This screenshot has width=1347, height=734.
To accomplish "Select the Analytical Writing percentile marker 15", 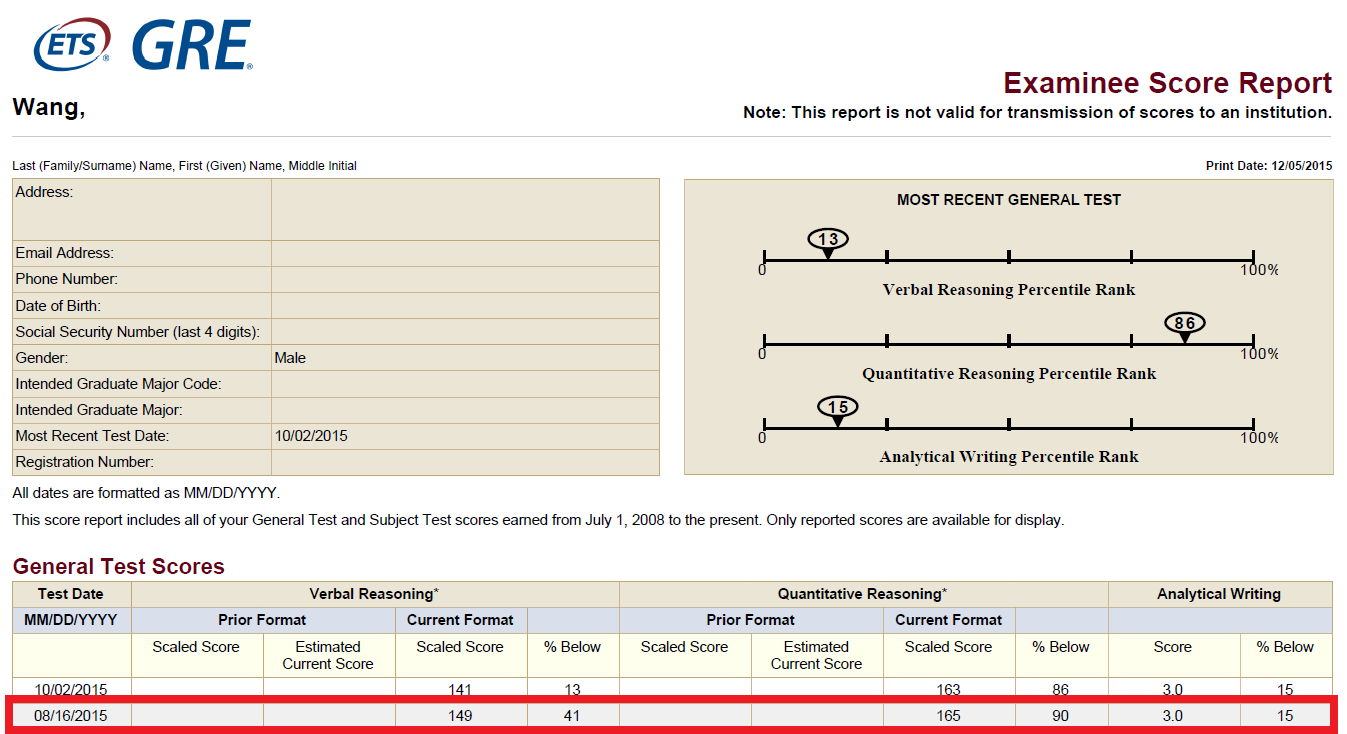I will click(838, 411).
